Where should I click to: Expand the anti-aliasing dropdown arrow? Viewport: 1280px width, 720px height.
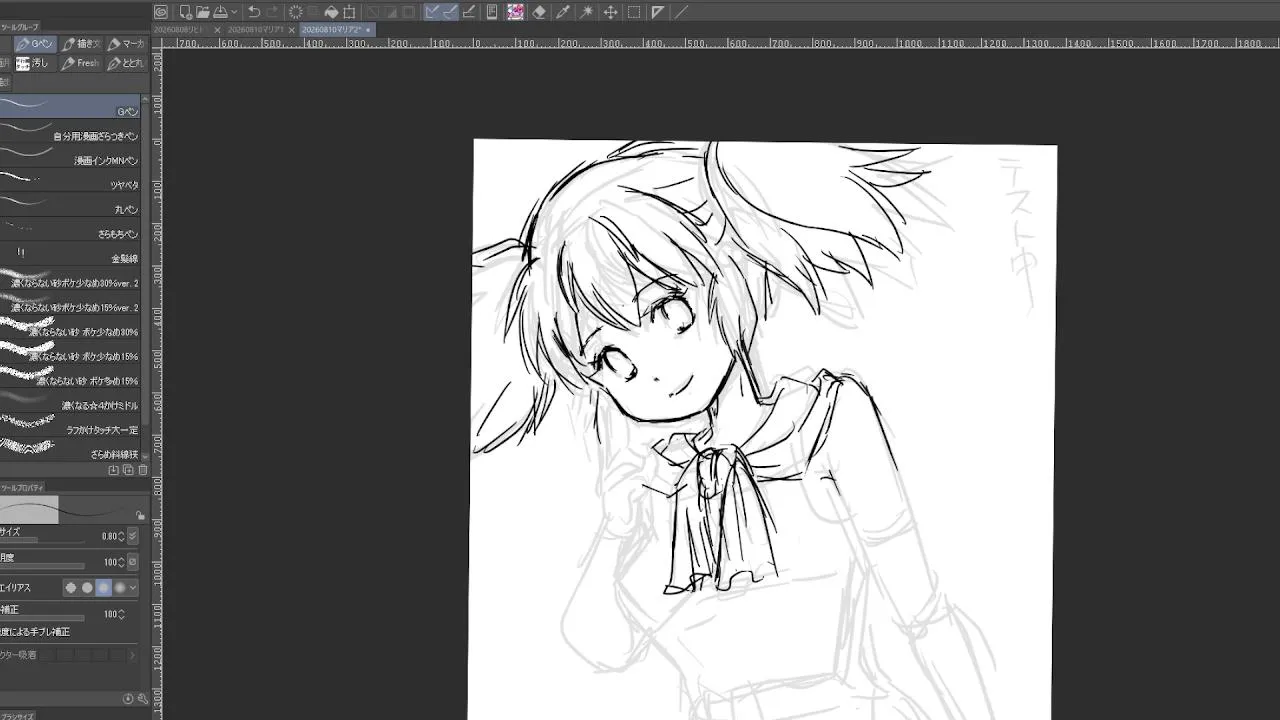(x=133, y=588)
